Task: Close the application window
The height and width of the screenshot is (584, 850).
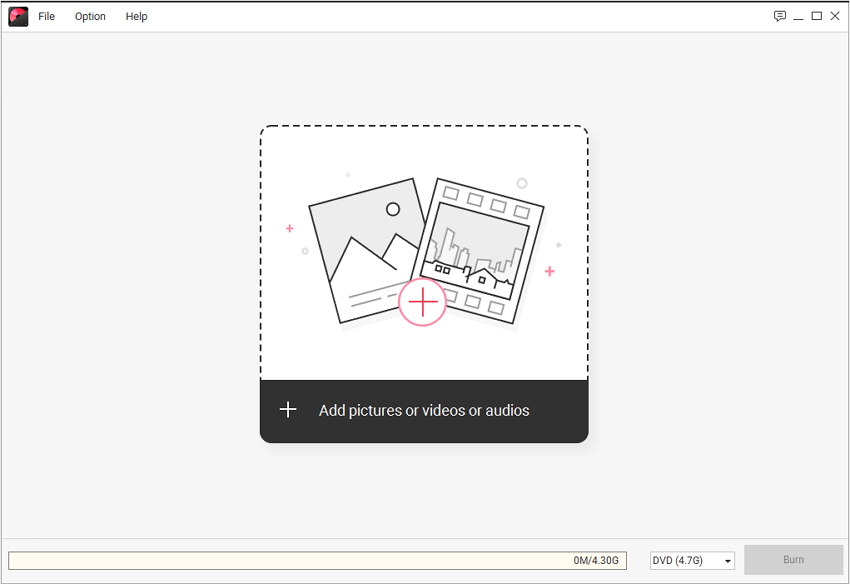Action: [835, 16]
